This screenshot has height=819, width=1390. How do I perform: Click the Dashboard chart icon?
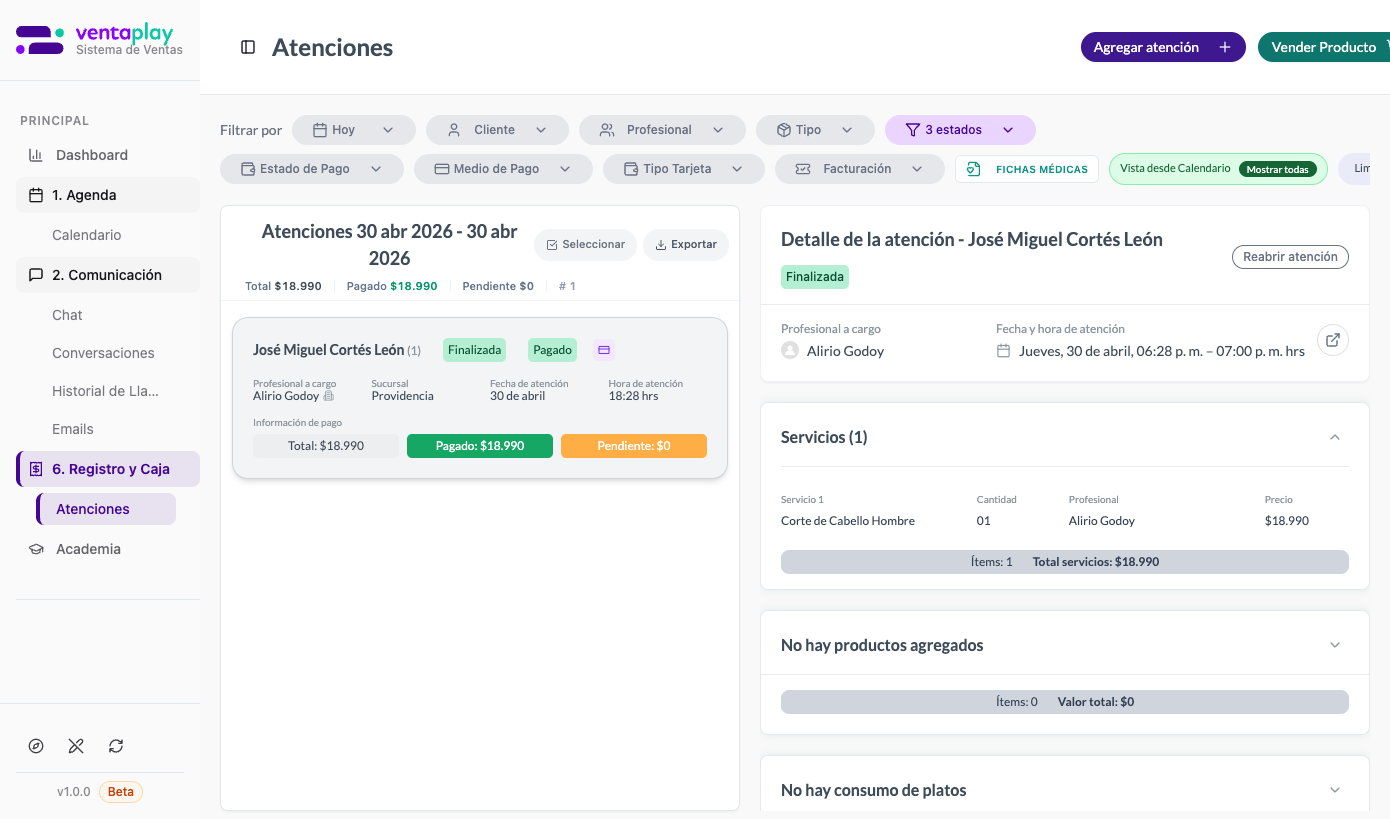(x=35, y=155)
